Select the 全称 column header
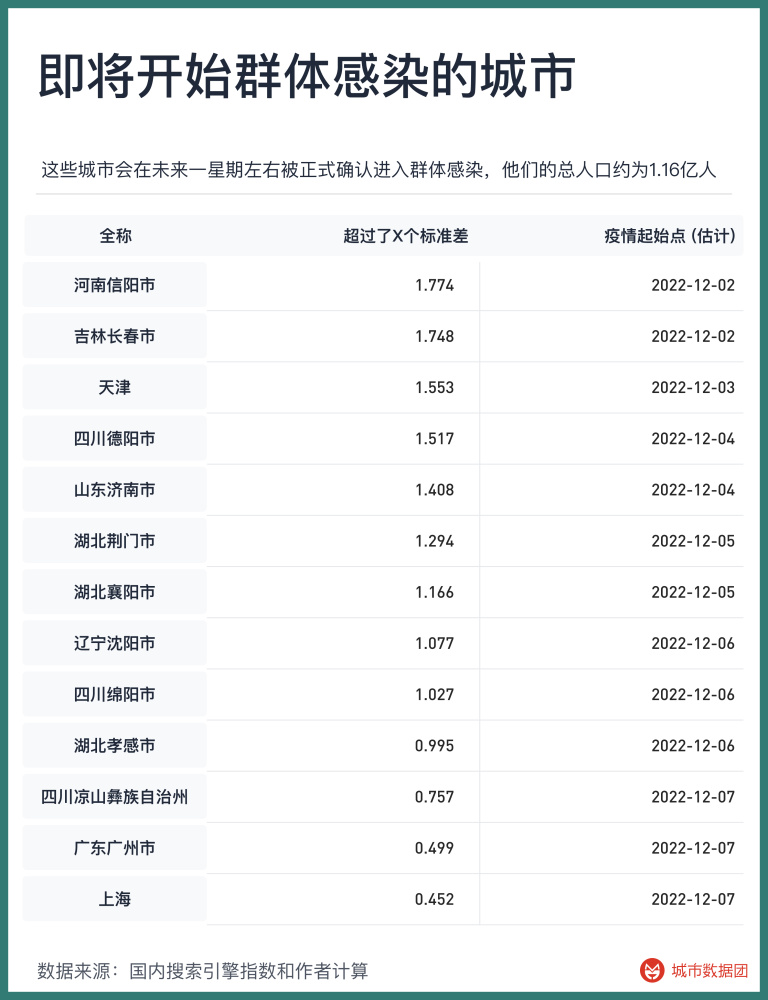 coord(115,236)
